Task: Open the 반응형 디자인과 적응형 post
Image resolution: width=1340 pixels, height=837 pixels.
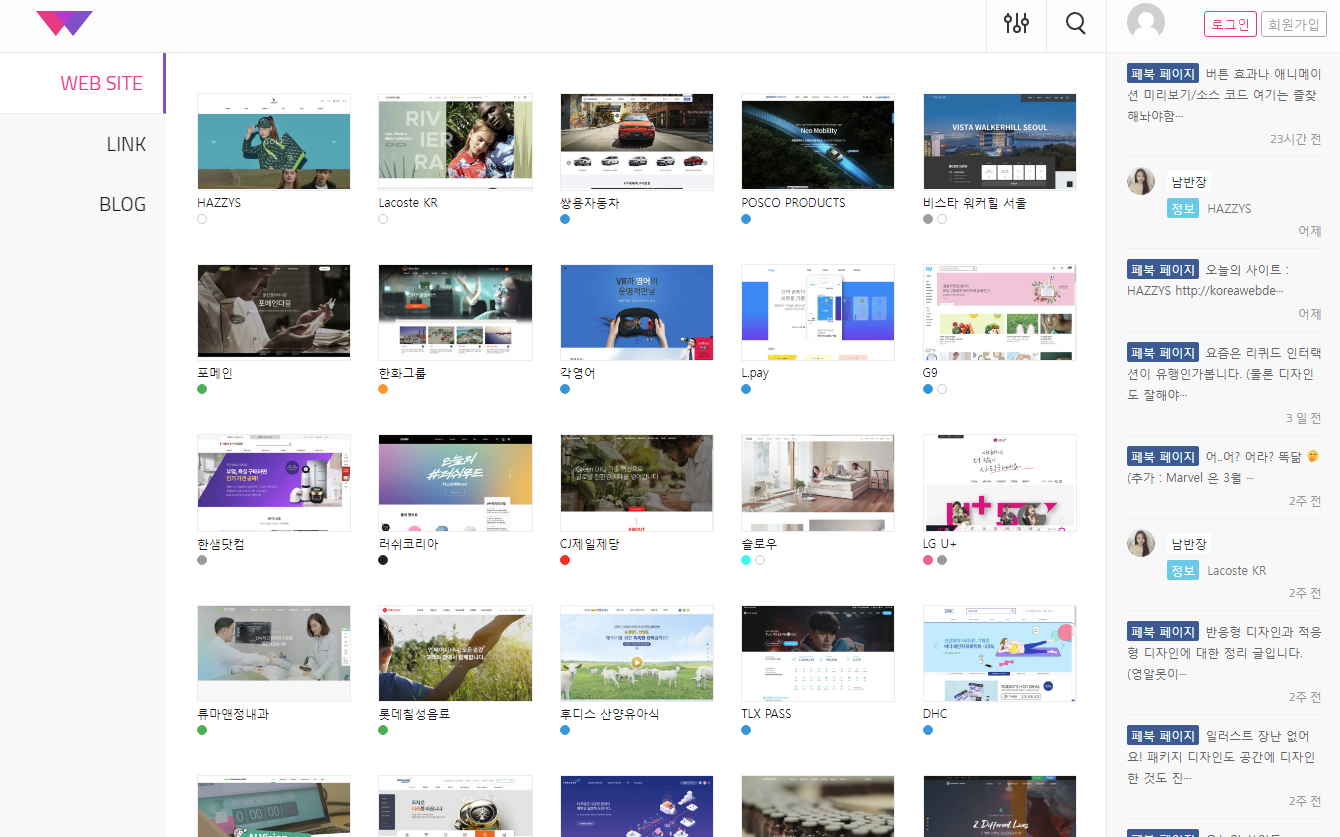Action: point(1224,652)
